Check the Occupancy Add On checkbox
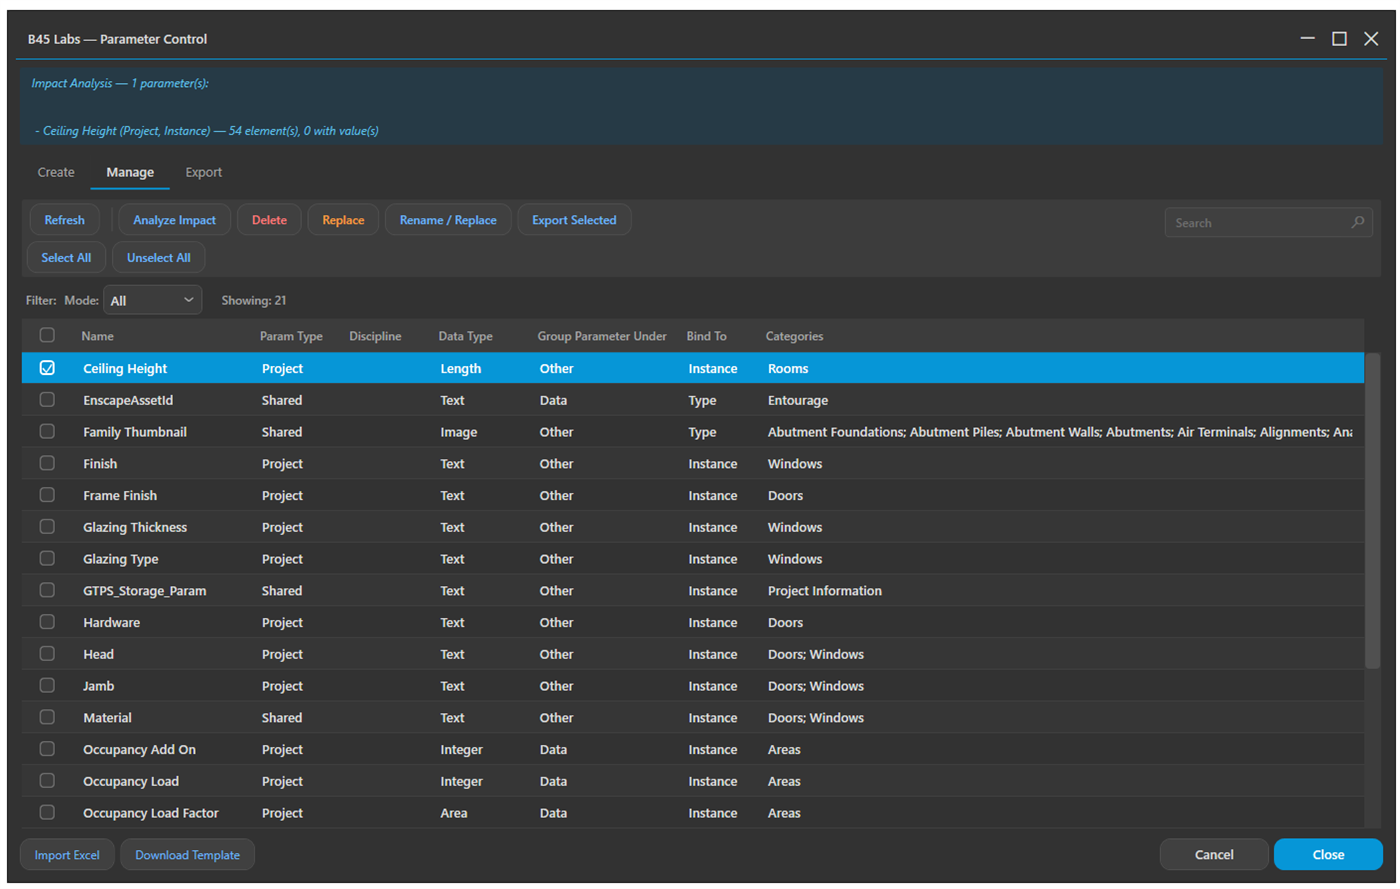This screenshot has width=1400, height=889. (47, 748)
